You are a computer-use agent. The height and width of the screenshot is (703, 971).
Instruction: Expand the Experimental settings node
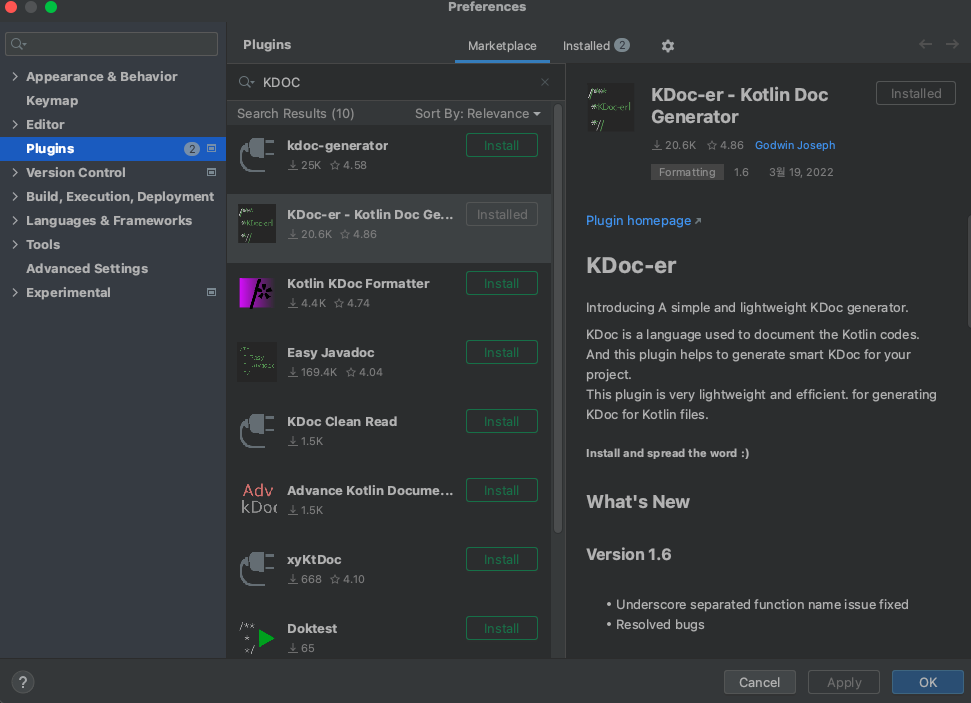click(15, 292)
